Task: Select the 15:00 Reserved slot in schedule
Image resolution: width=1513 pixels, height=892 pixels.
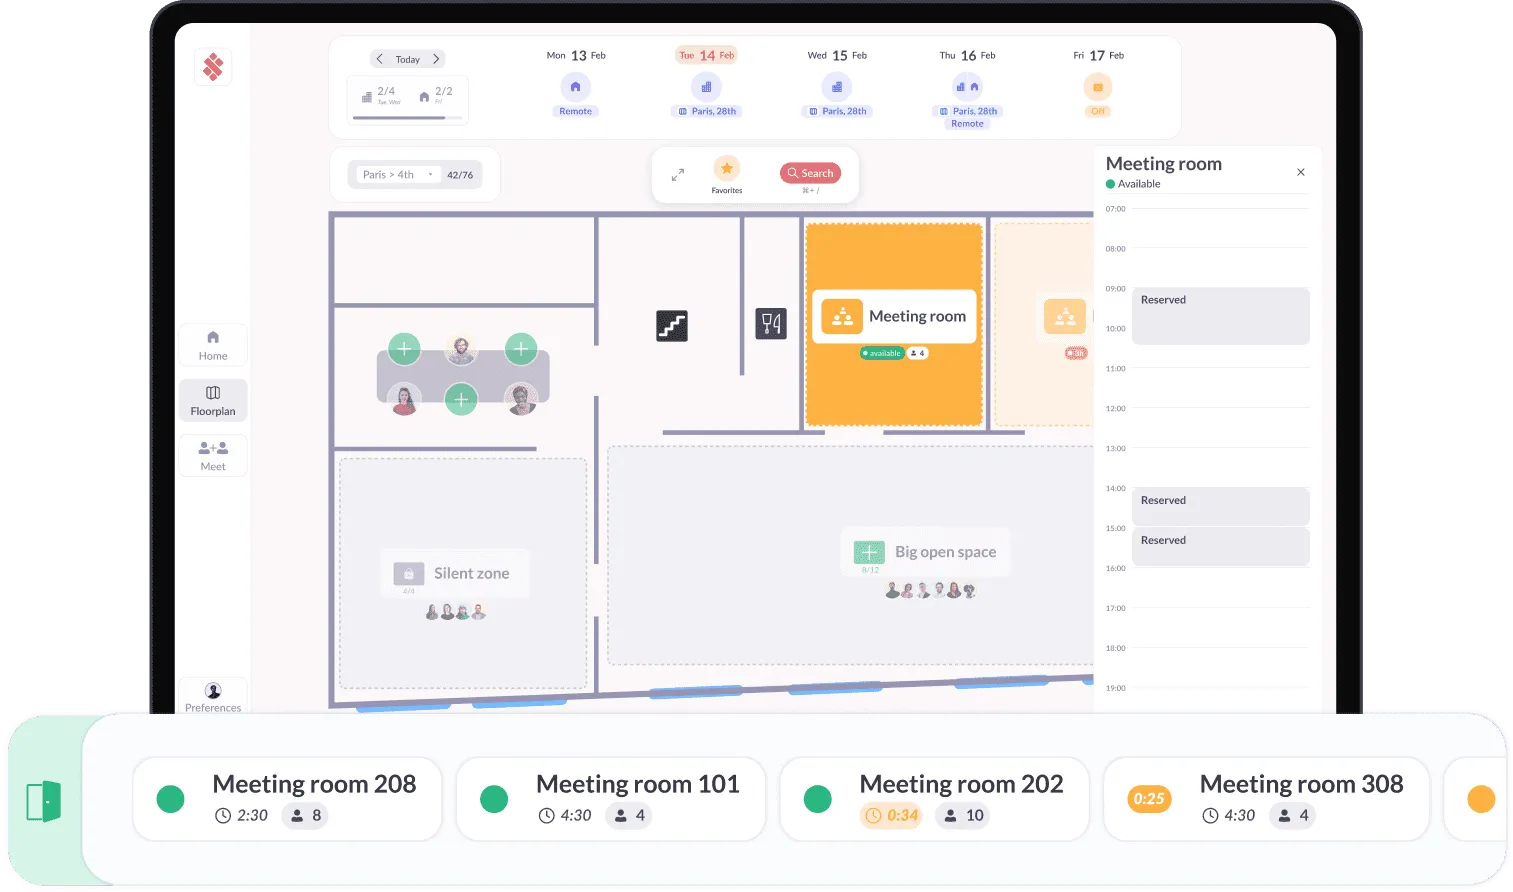Action: tap(1221, 546)
